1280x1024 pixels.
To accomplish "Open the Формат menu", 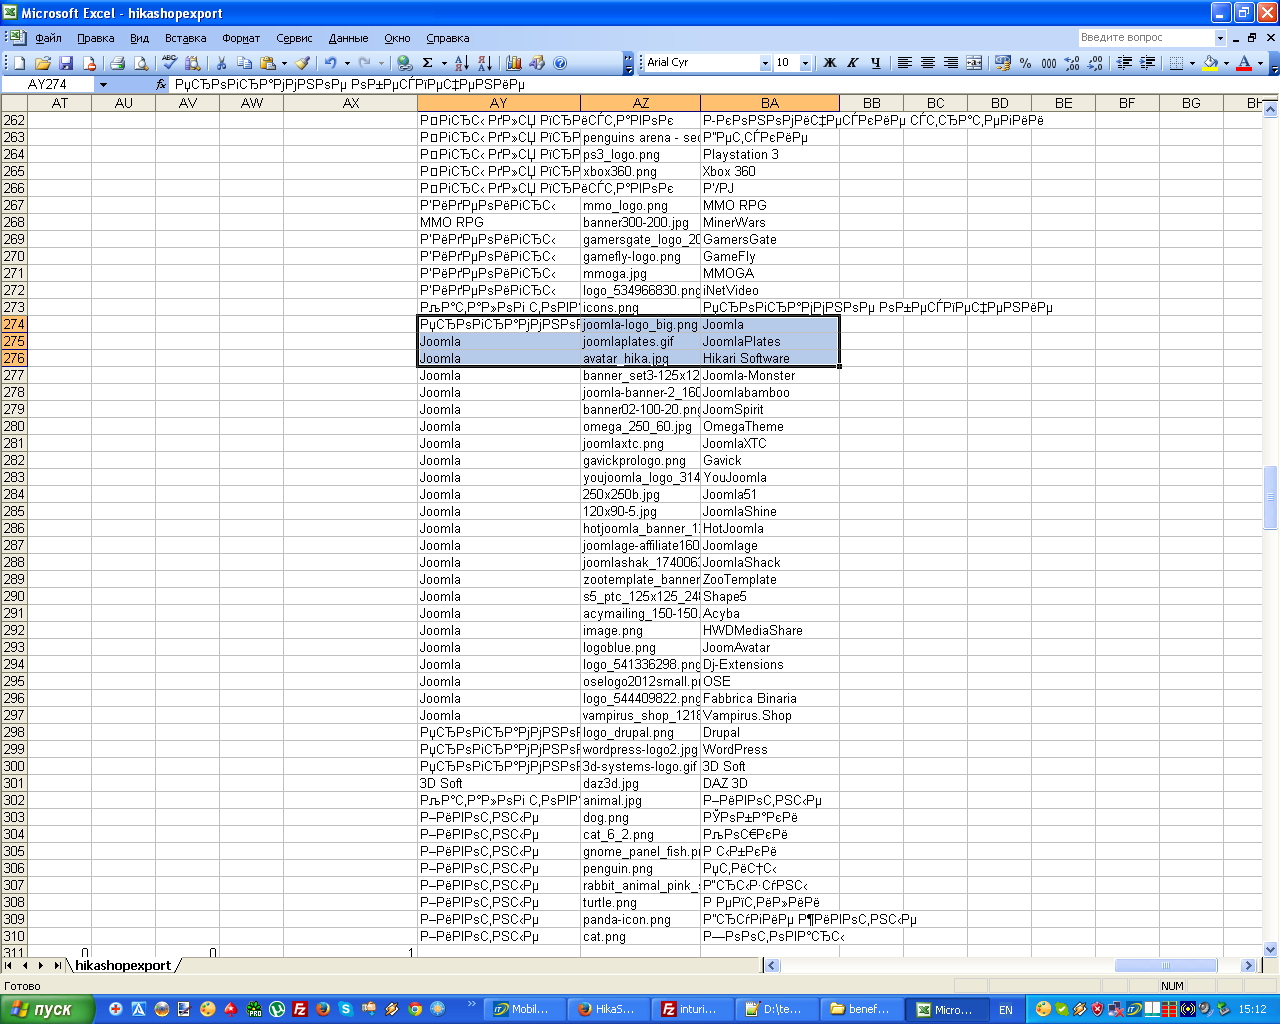I will point(241,38).
